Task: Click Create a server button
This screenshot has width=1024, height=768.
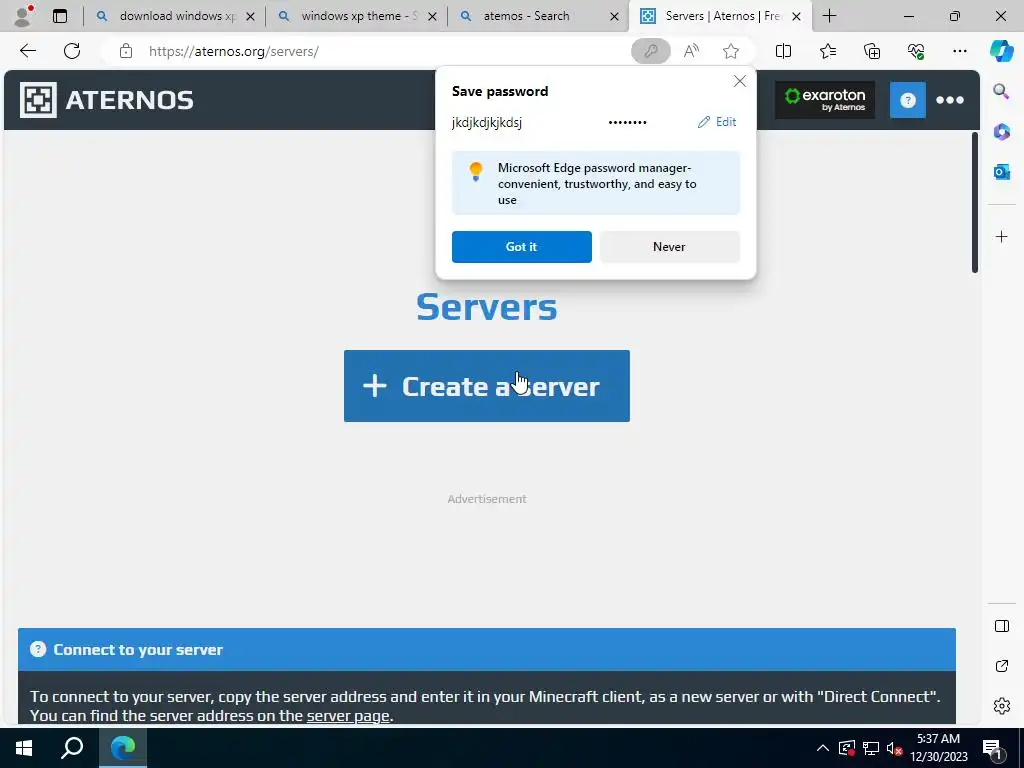Action: (x=487, y=386)
